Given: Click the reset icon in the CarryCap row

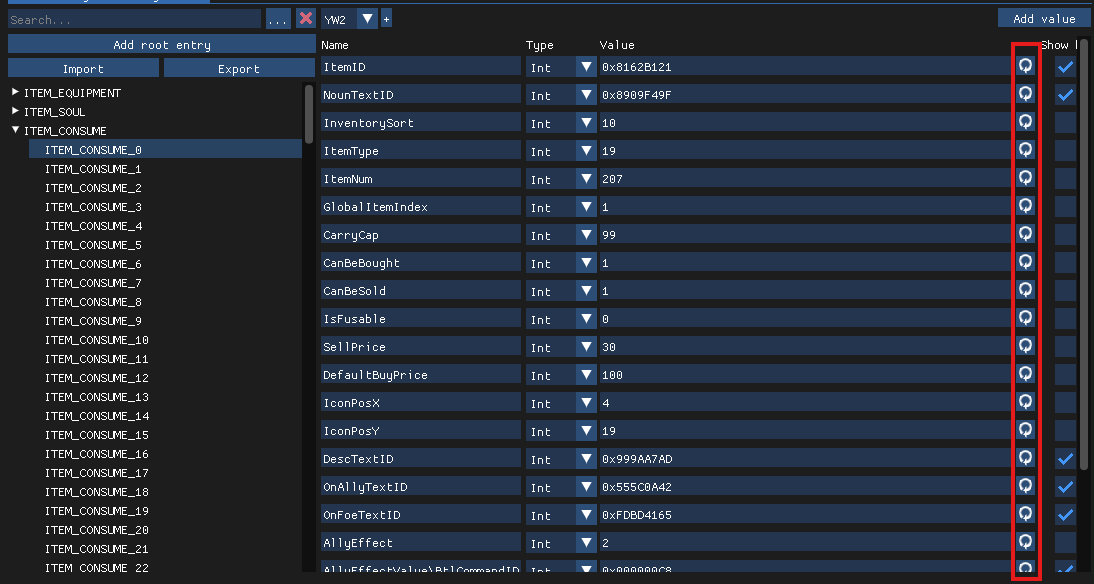Looking at the screenshot, I should (1025, 233).
